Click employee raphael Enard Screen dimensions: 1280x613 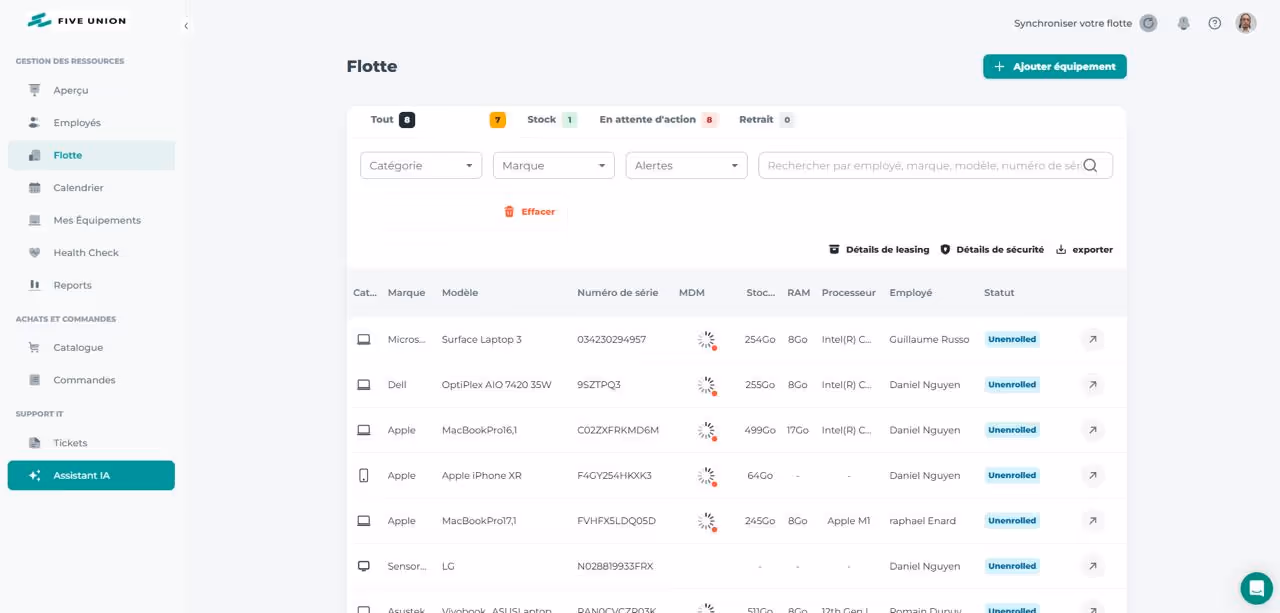pos(922,521)
